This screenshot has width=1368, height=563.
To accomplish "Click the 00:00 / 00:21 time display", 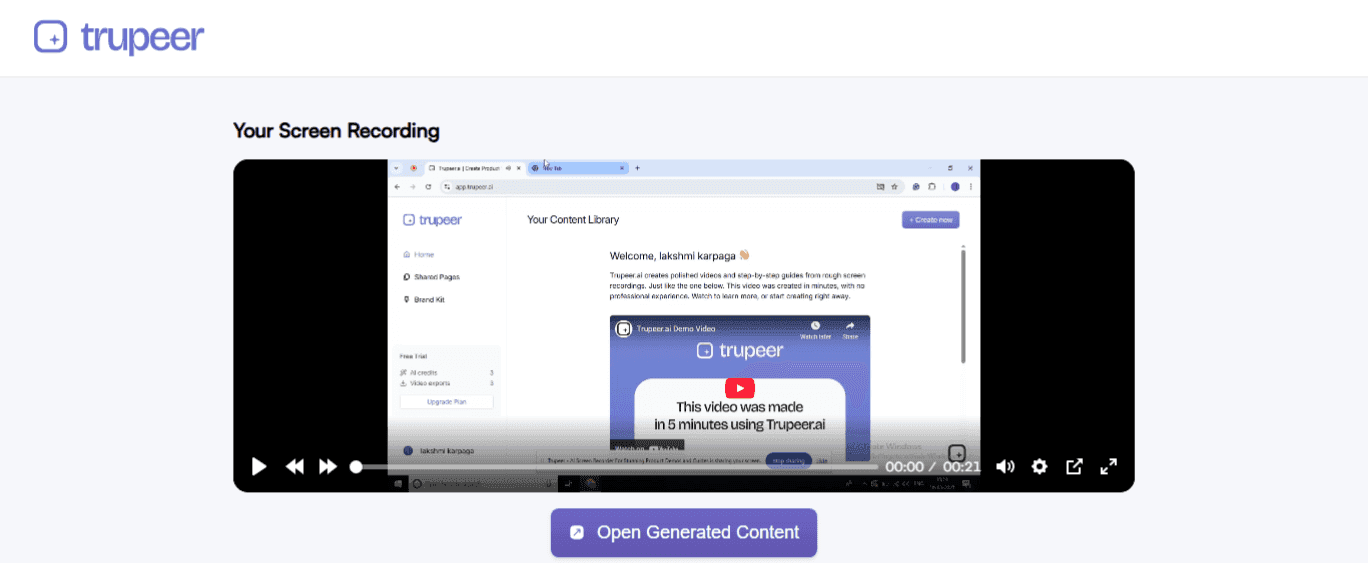I will click(x=933, y=467).
